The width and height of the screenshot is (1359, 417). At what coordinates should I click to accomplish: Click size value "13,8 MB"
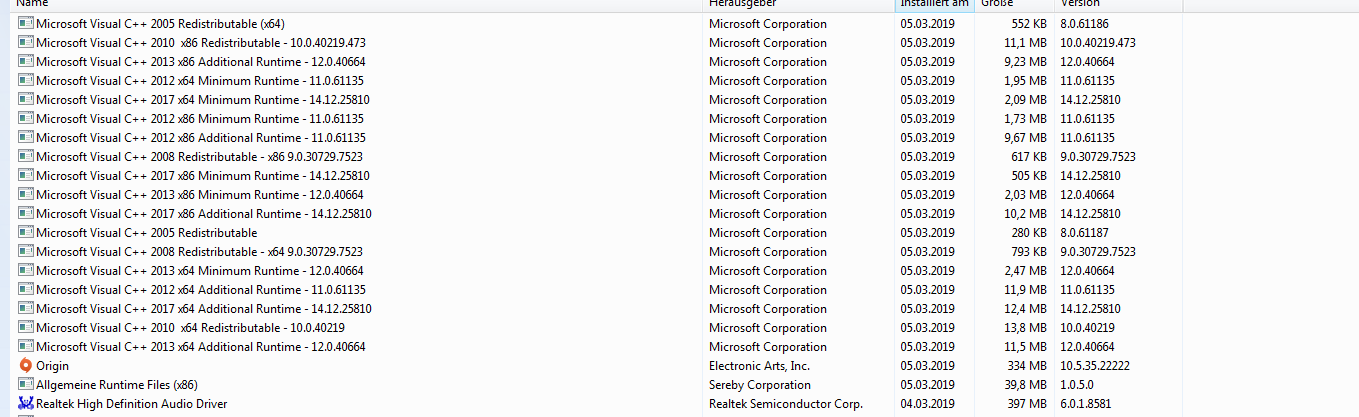(1026, 327)
